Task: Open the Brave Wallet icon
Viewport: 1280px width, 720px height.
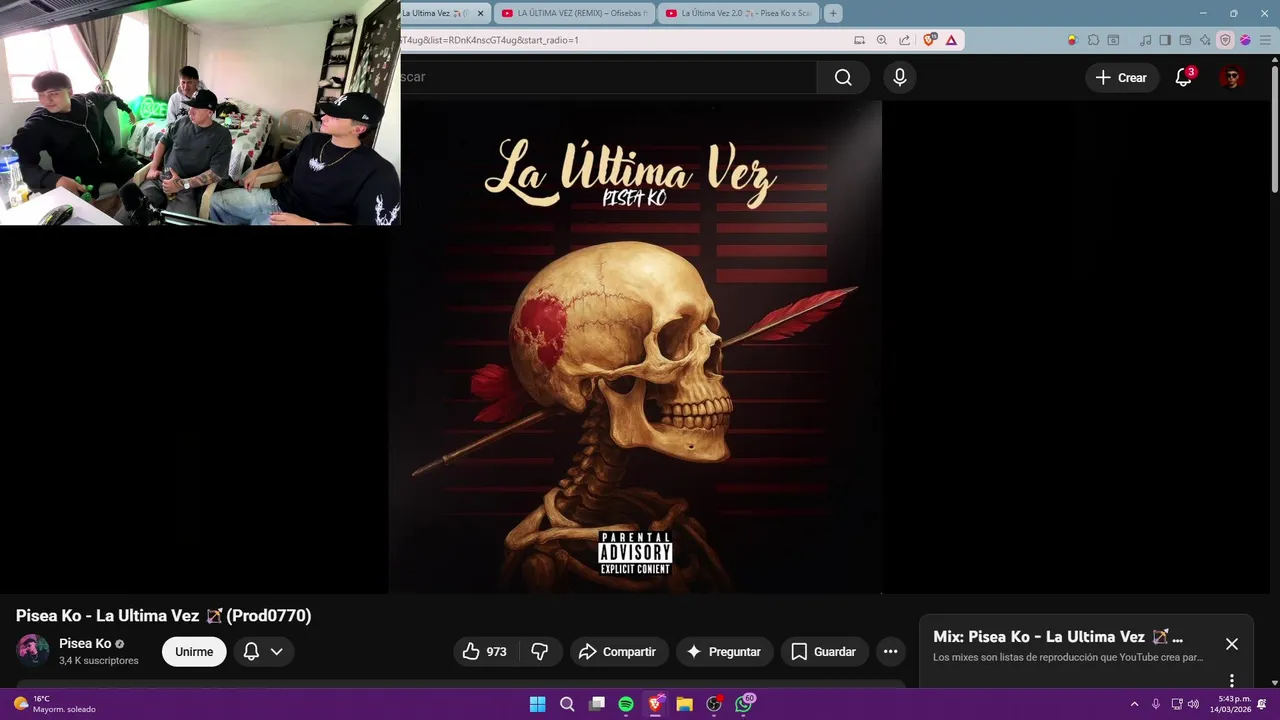Action: point(1185,40)
